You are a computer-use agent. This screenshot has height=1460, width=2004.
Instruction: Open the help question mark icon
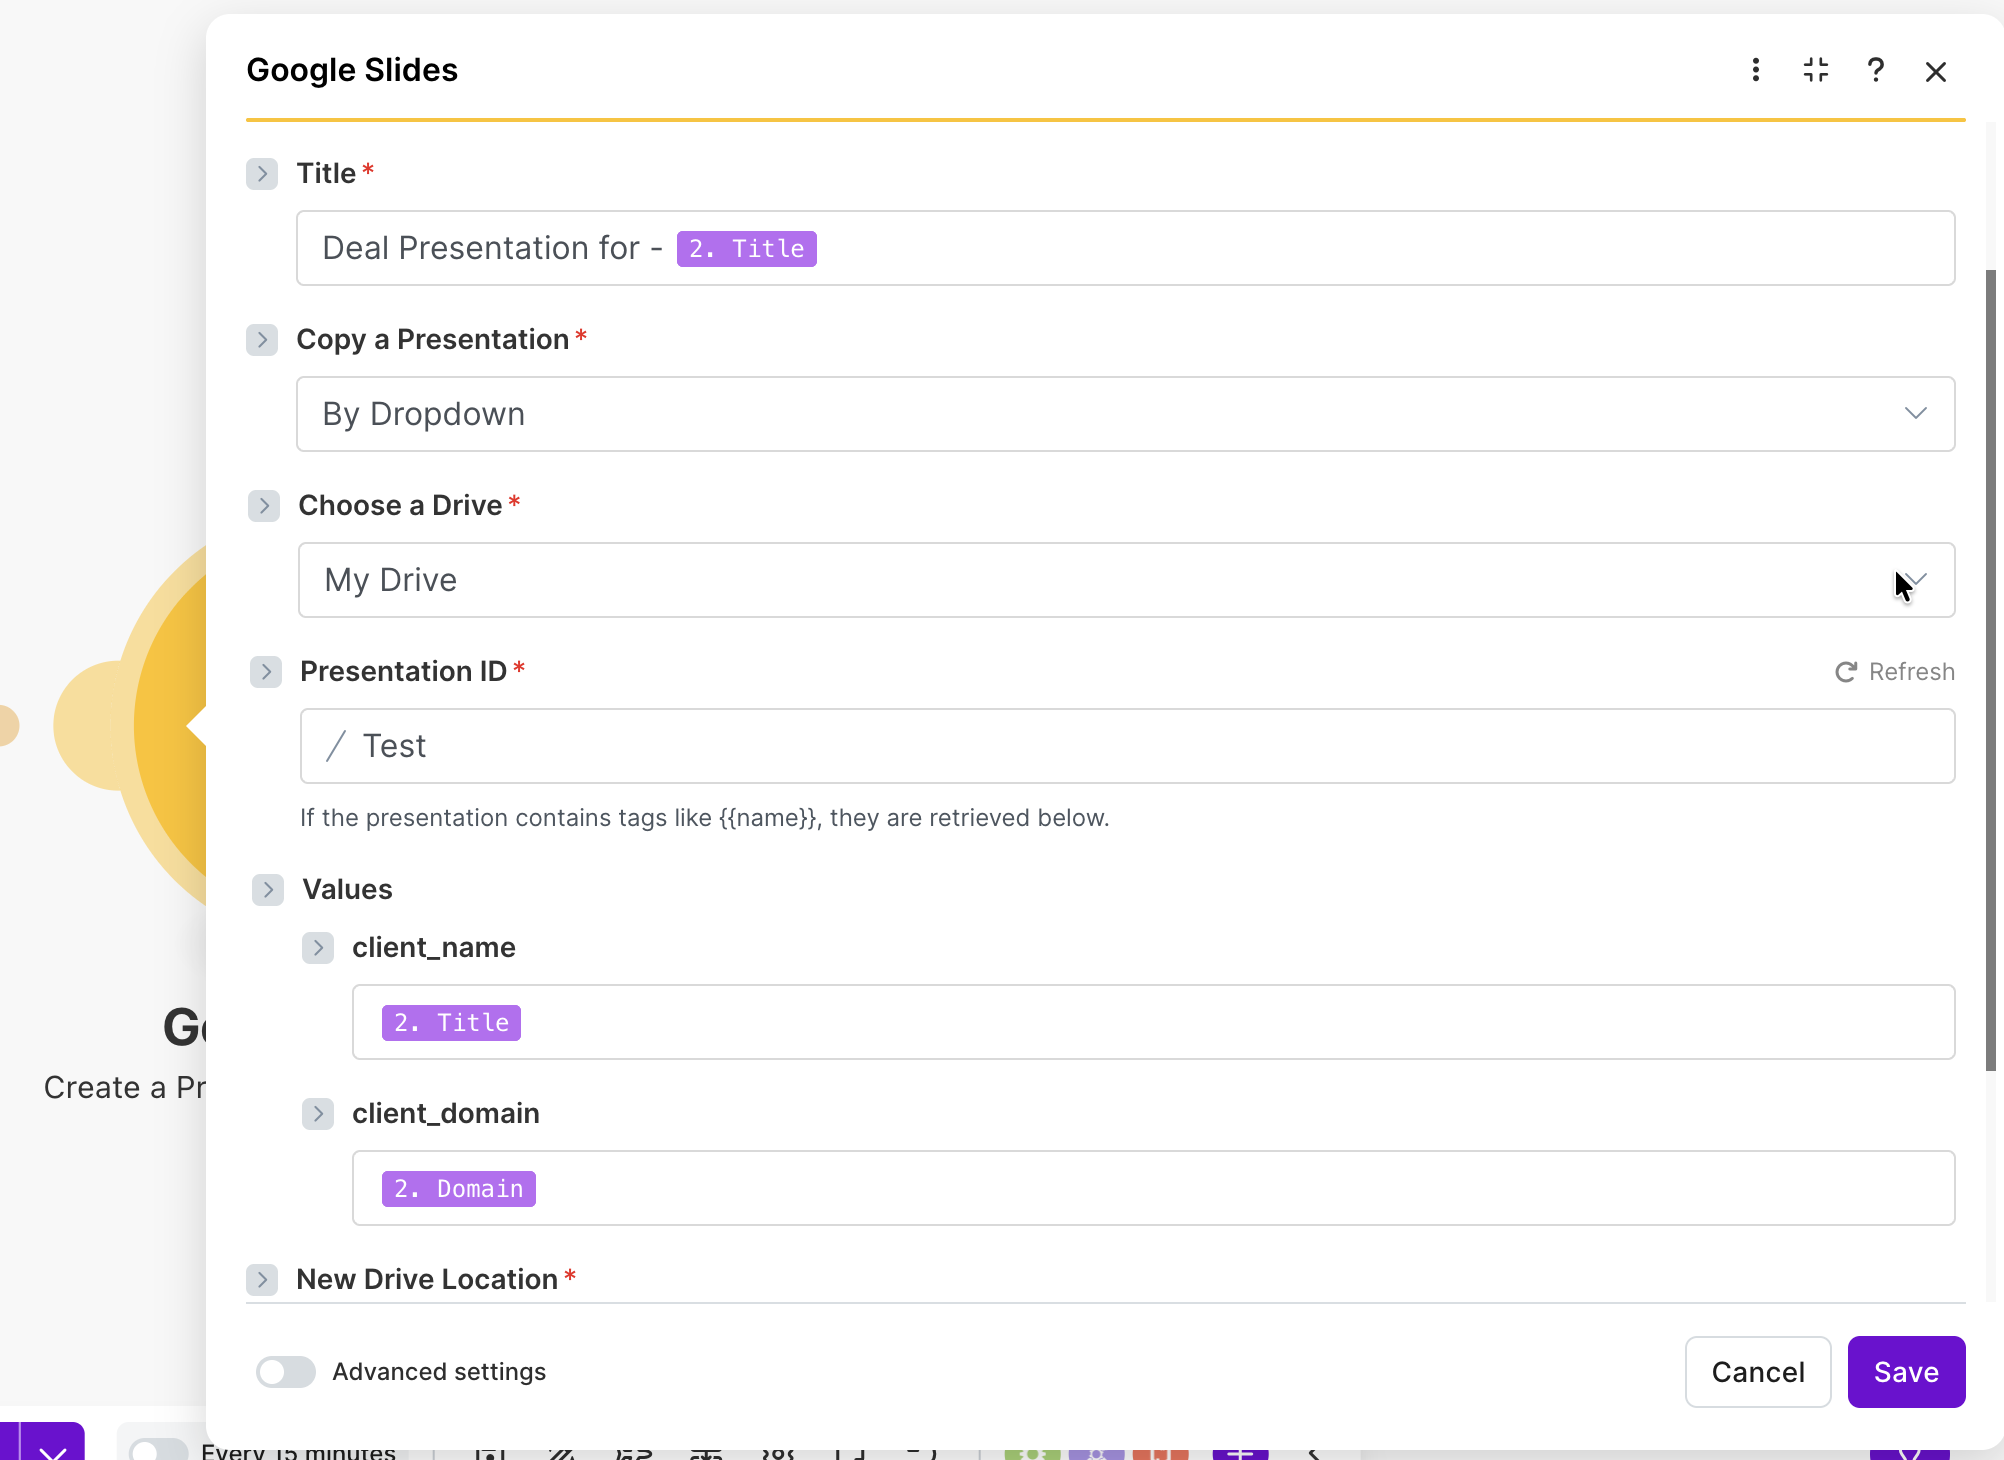tap(1876, 70)
